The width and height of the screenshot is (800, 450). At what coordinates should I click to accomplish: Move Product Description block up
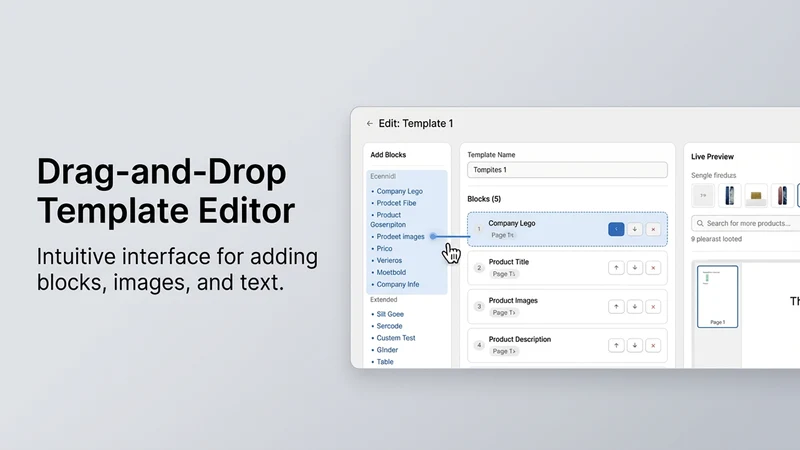point(616,345)
